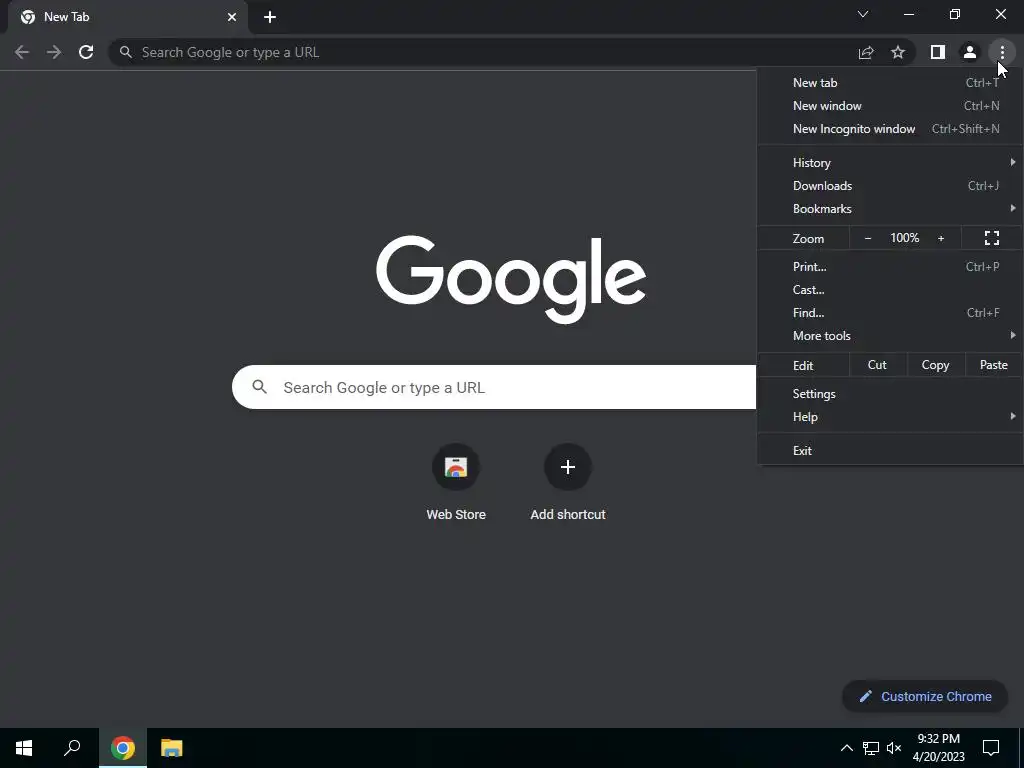Expand the Help submenu
Viewport: 1024px width, 768px height.
(890, 417)
